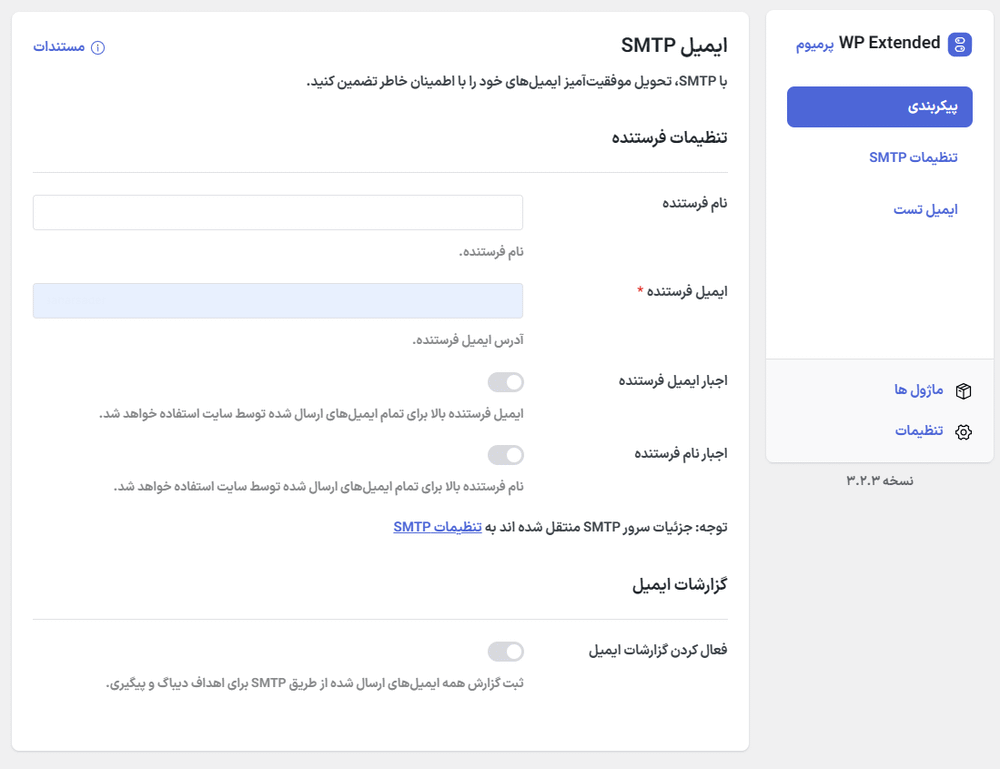
Task: Enable the اجبار ایمیل فرستنده toggle
Action: [x=506, y=382]
